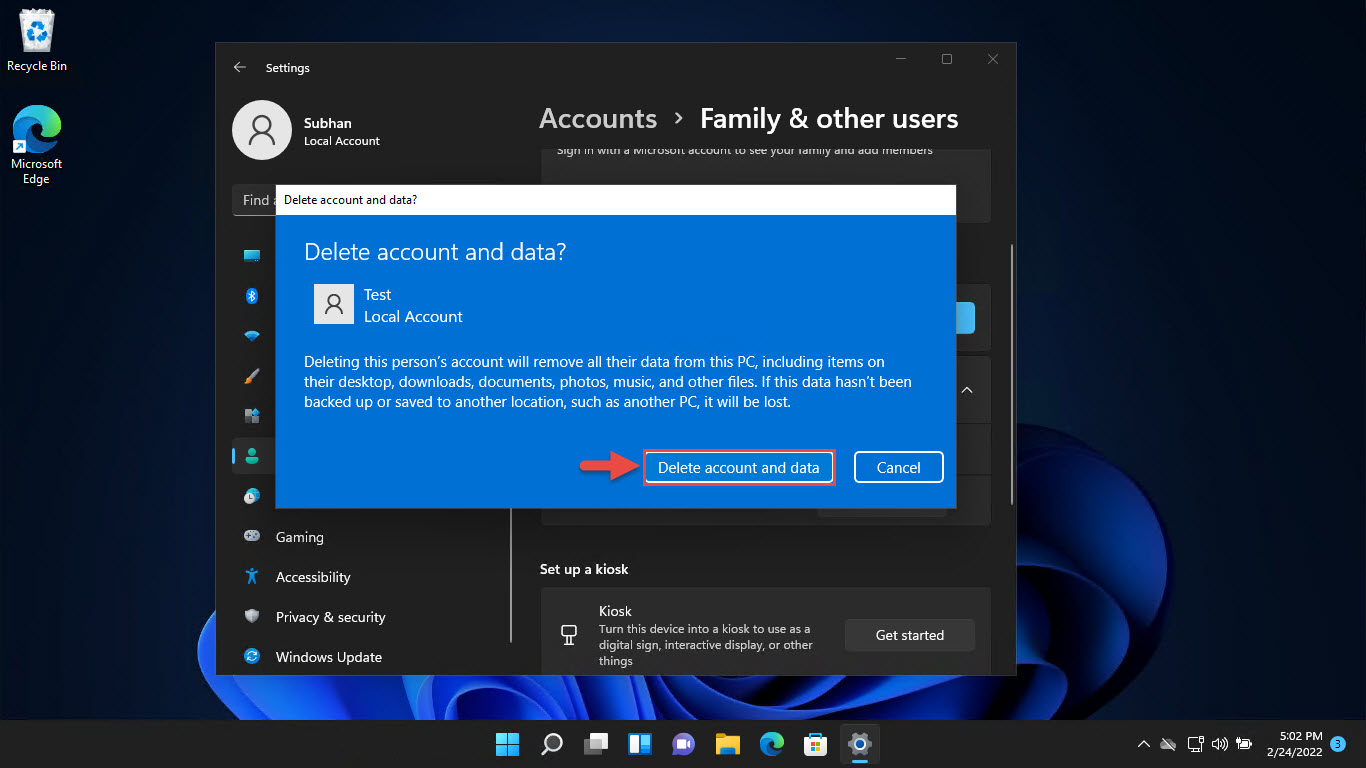Open Bluetooth & devices sidebar icon
The width and height of the screenshot is (1366, 768).
252,296
